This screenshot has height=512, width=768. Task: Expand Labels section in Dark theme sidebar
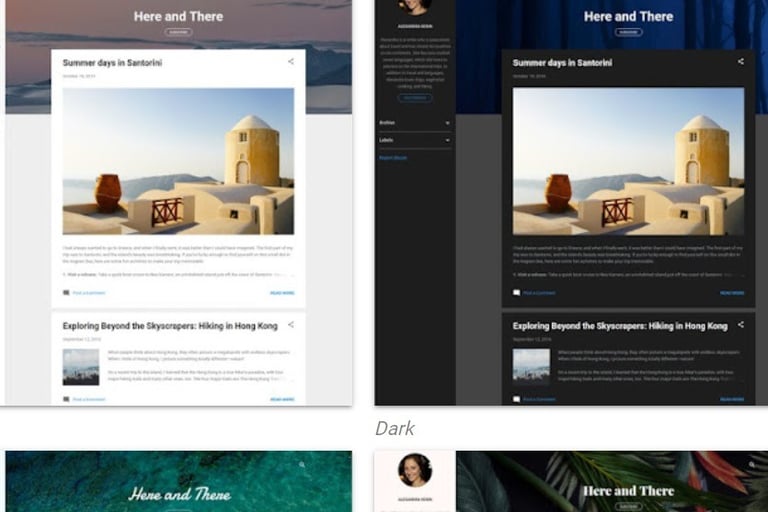(415, 140)
